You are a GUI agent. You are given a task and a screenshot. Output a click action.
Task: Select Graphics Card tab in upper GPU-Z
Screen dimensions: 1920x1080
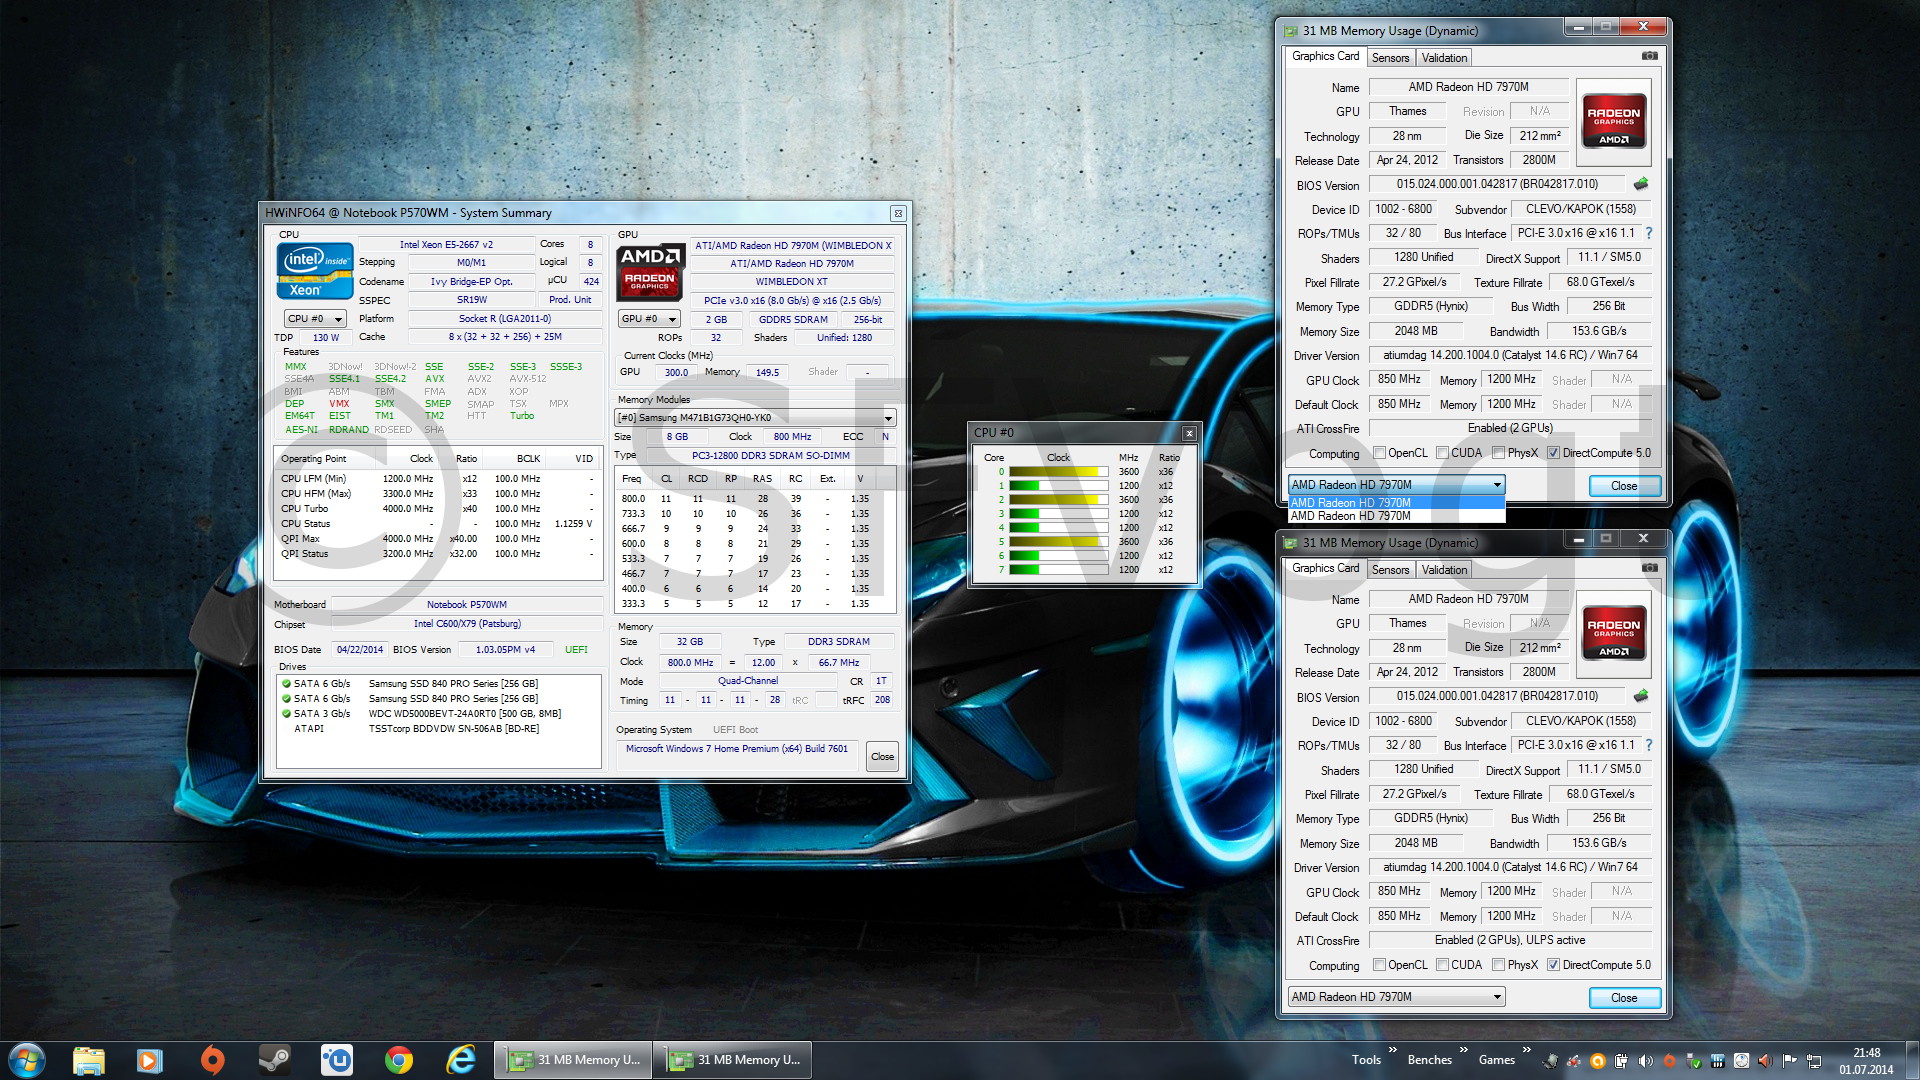tap(1325, 56)
